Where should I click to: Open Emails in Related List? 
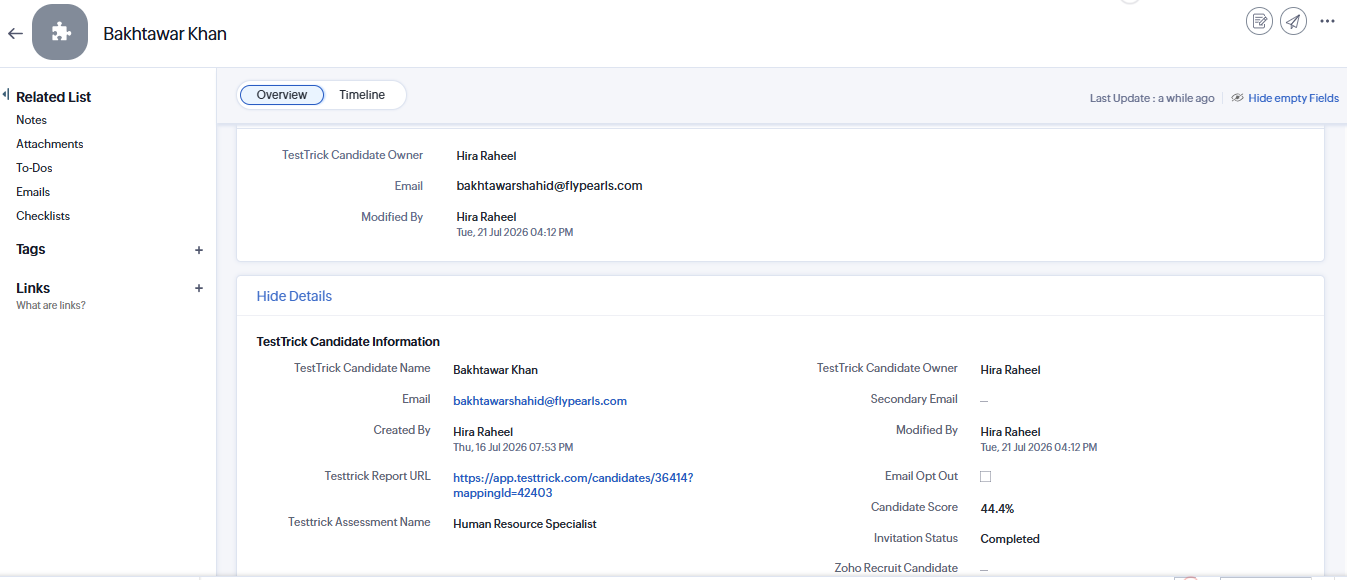point(33,192)
